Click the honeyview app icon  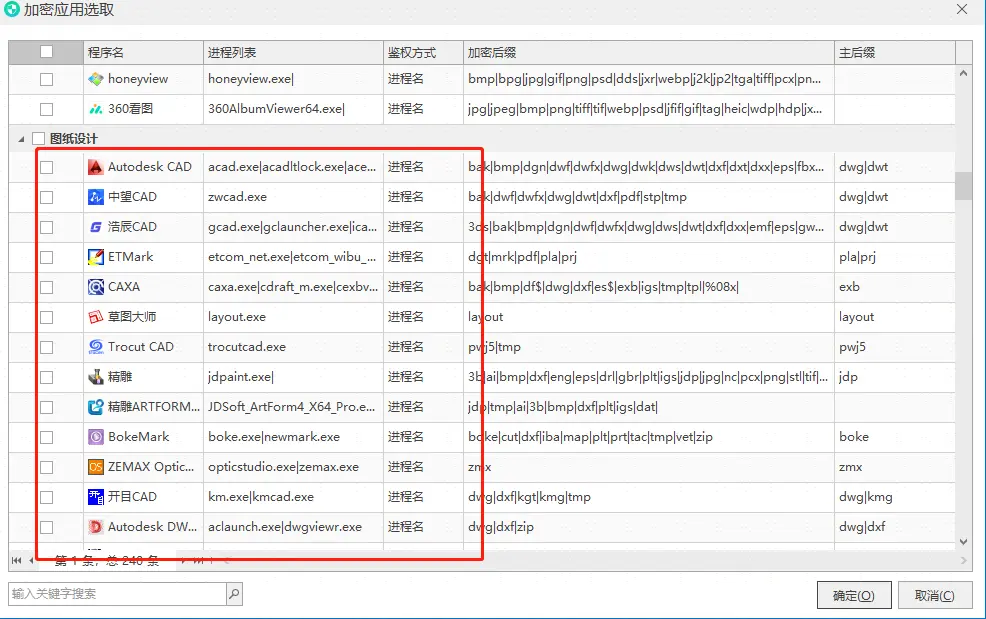(96, 79)
